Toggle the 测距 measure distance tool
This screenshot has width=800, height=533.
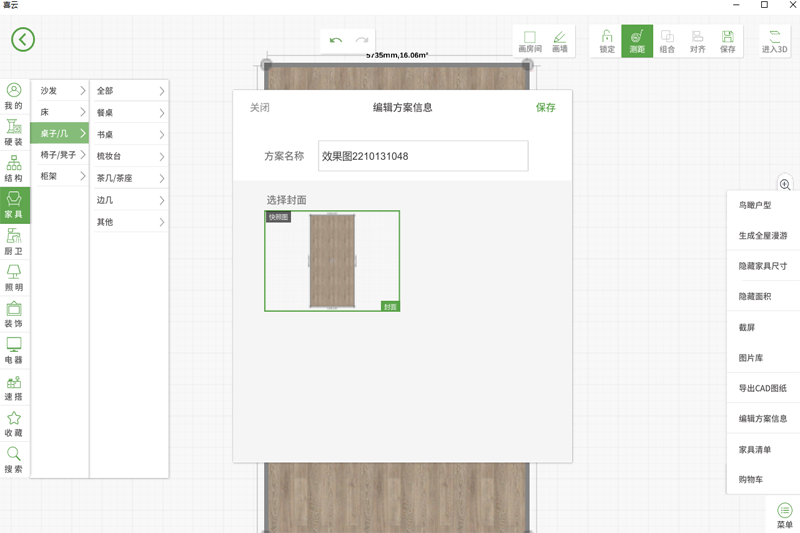pos(637,41)
